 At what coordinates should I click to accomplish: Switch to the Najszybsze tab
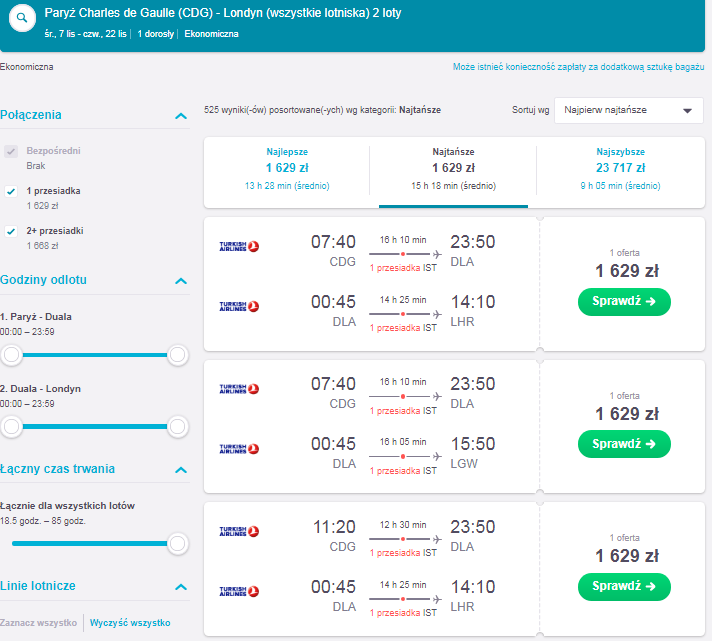pos(620,169)
